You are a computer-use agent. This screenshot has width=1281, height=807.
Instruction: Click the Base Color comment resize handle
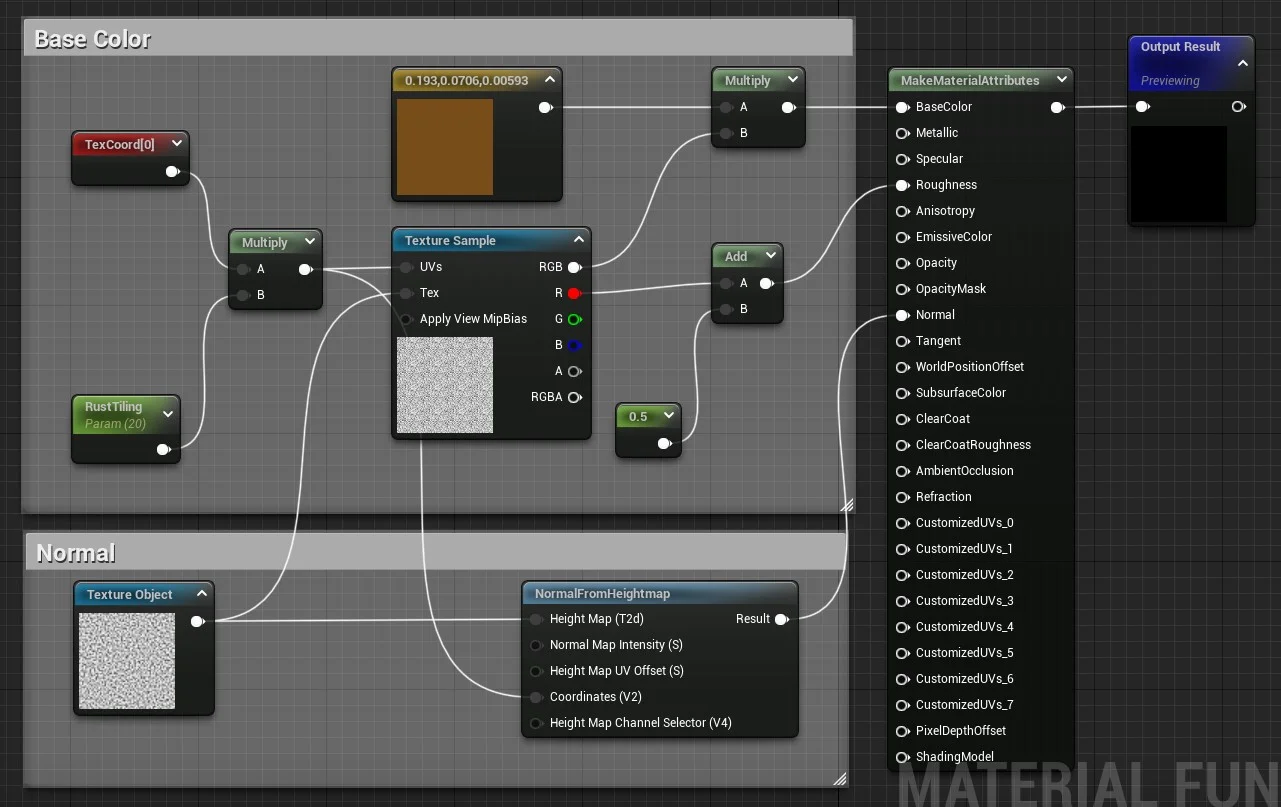point(847,505)
